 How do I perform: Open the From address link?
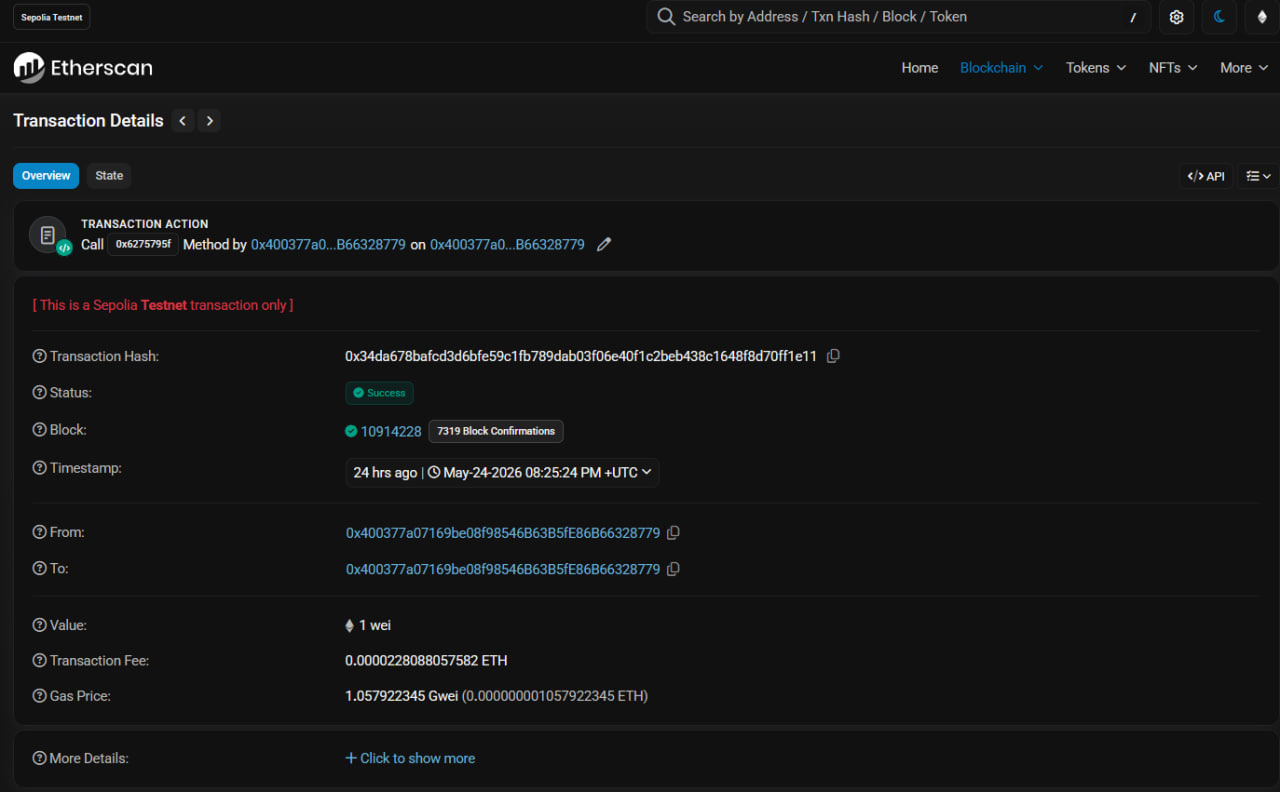503,533
